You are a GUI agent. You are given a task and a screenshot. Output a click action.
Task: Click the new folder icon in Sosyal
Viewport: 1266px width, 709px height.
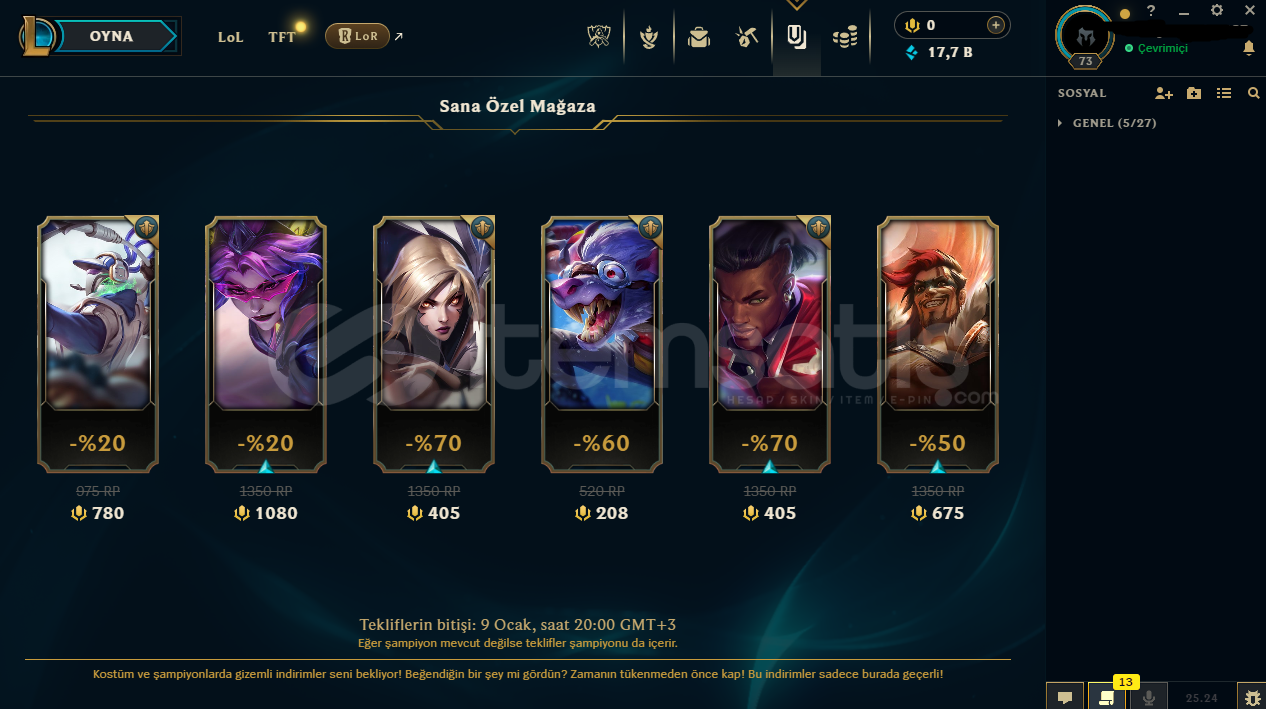(1194, 93)
